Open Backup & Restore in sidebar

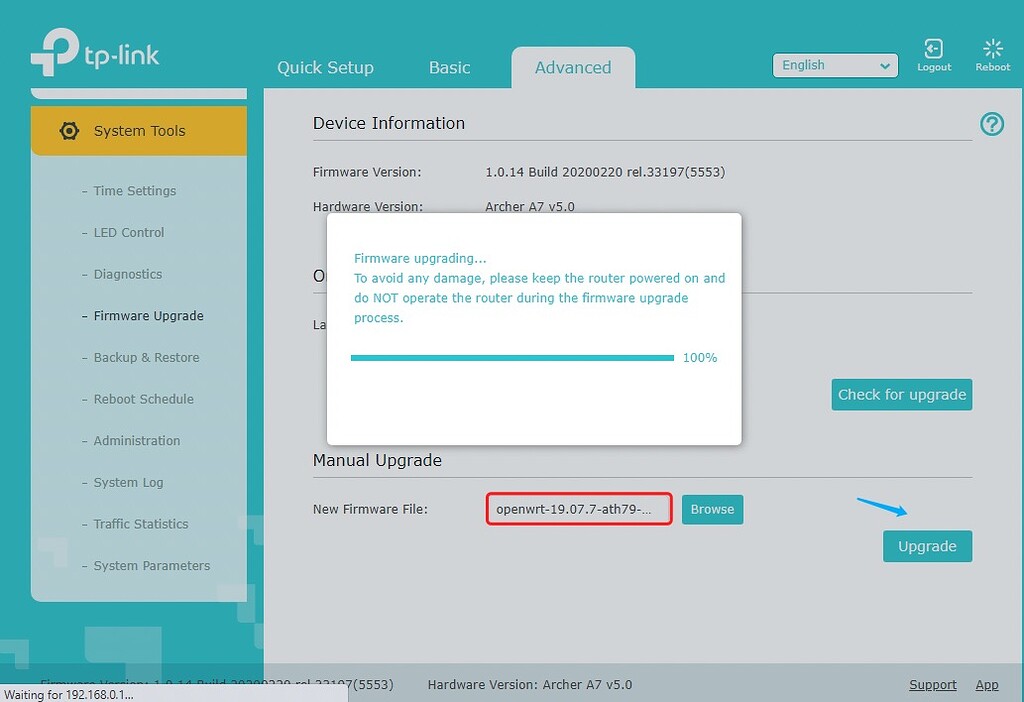(x=146, y=357)
